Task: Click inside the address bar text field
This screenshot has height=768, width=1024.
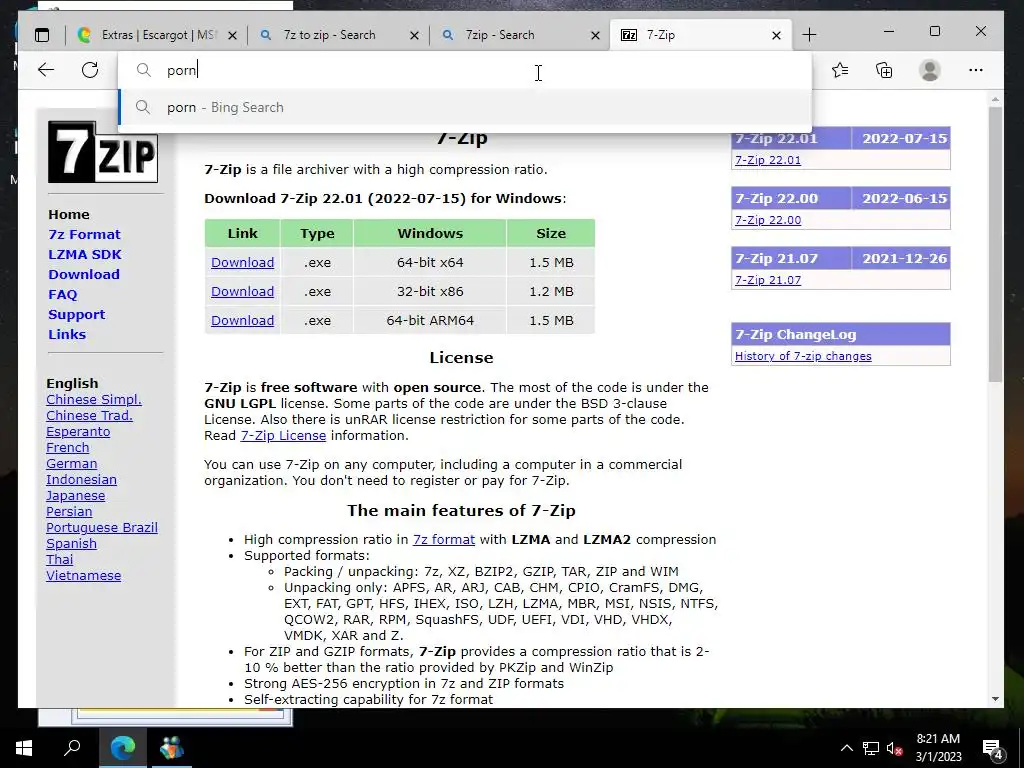Action: [465, 70]
